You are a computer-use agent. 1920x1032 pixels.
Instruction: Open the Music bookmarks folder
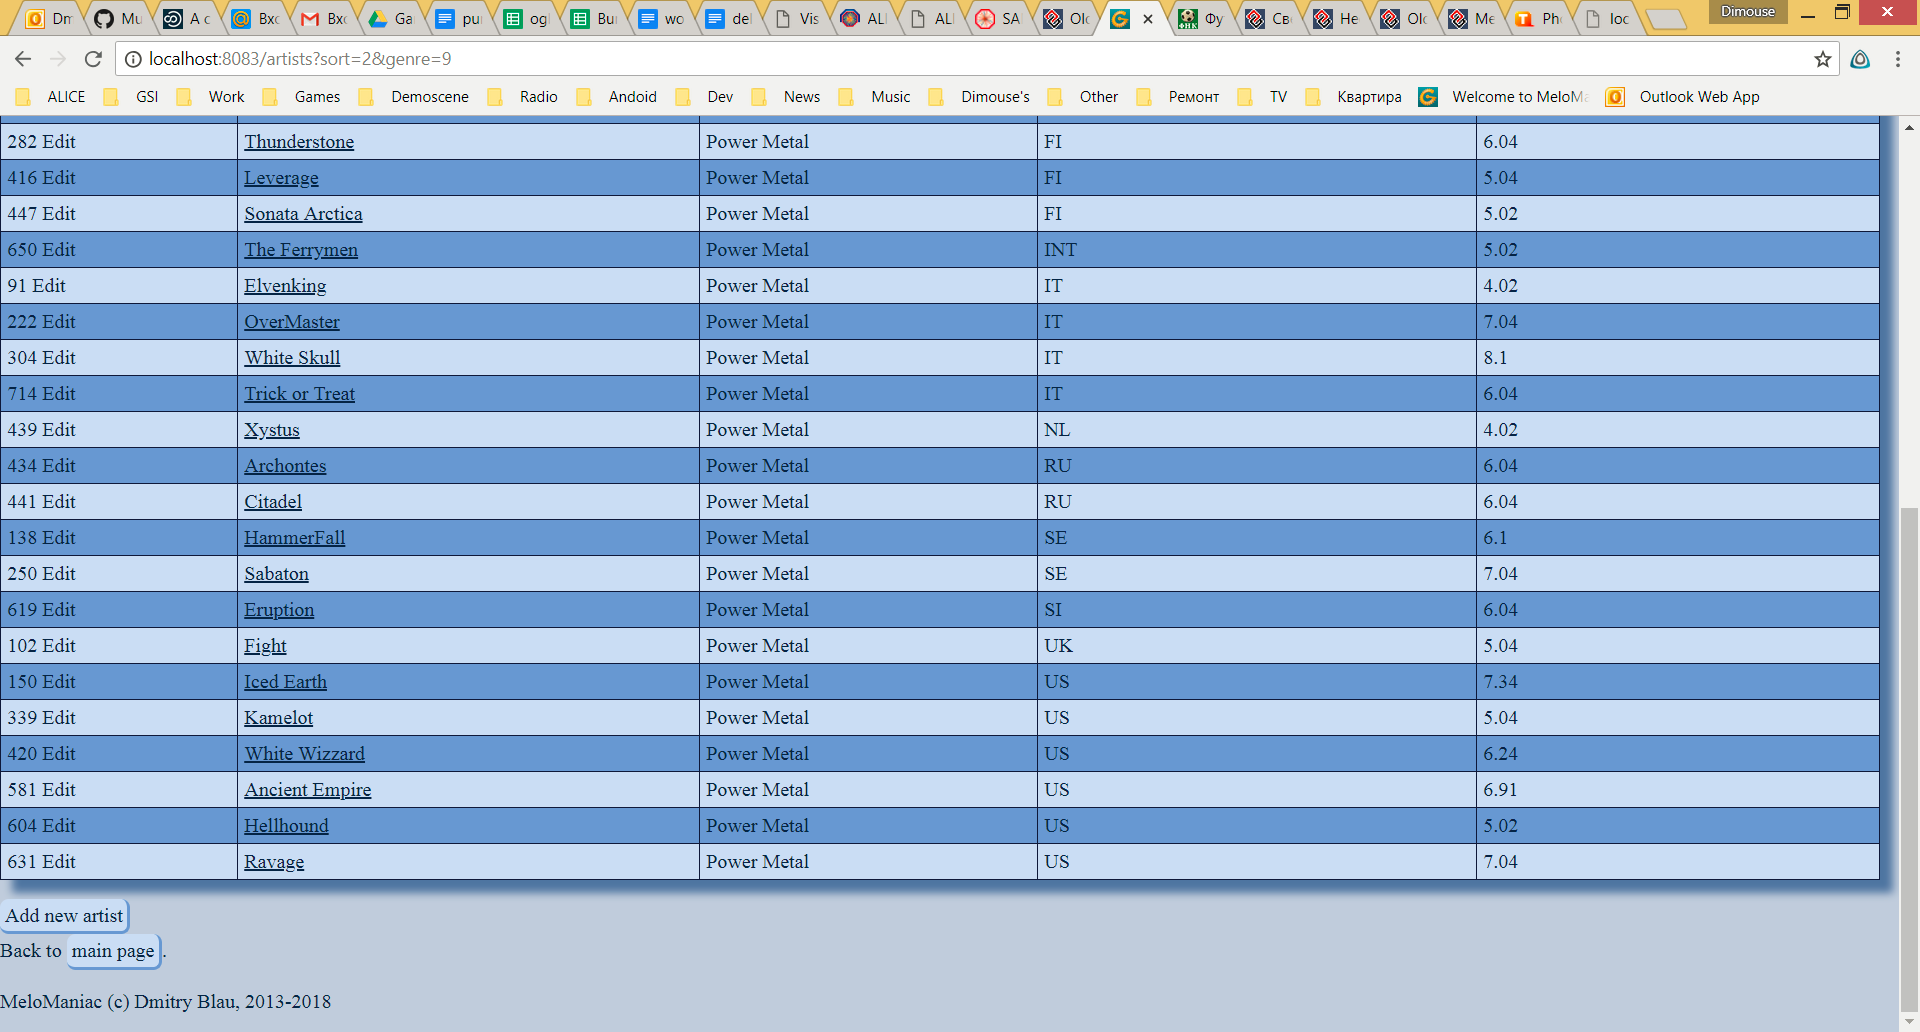[874, 97]
